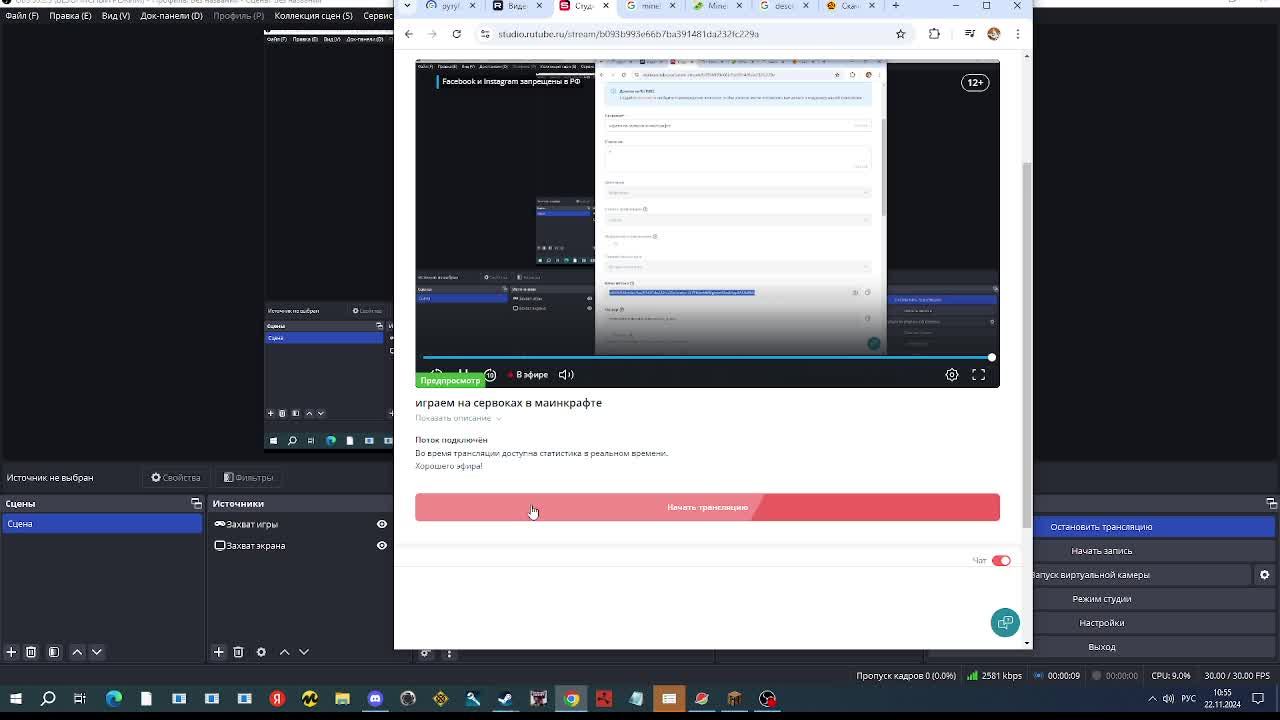Viewport: 1280px width, 720px height.
Task: Move the source down in the Sources list
Action: point(304,652)
